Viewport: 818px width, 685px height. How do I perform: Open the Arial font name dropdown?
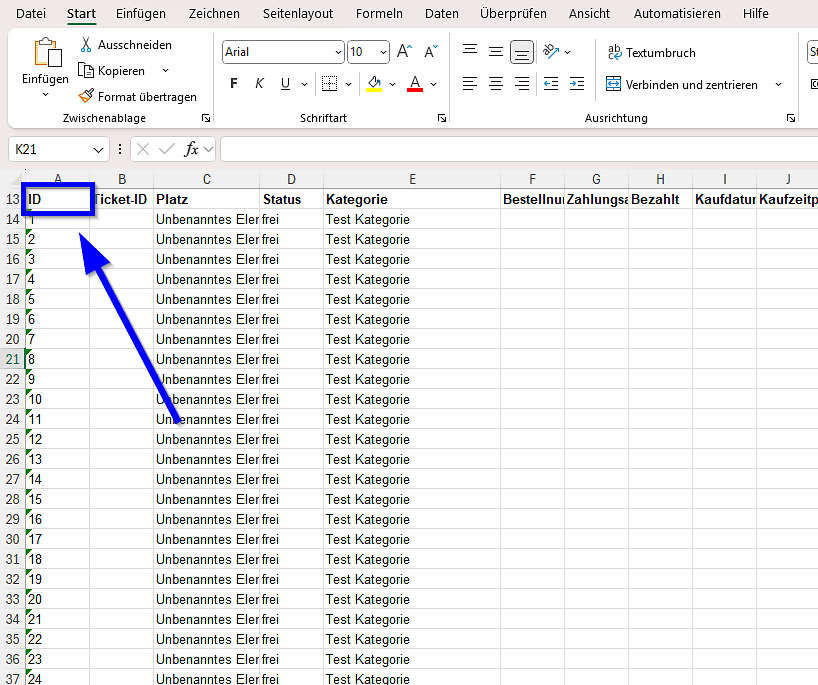point(338,52)
